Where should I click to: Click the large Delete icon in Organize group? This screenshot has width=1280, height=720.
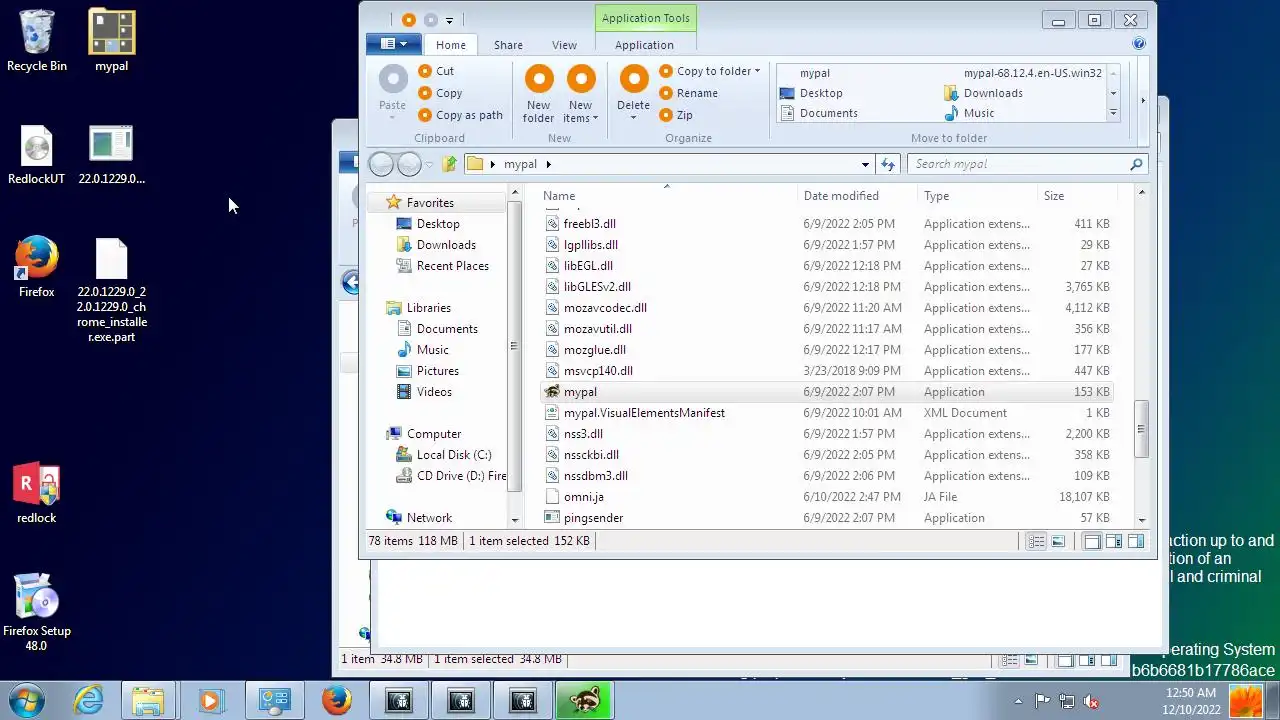(634, 79)
